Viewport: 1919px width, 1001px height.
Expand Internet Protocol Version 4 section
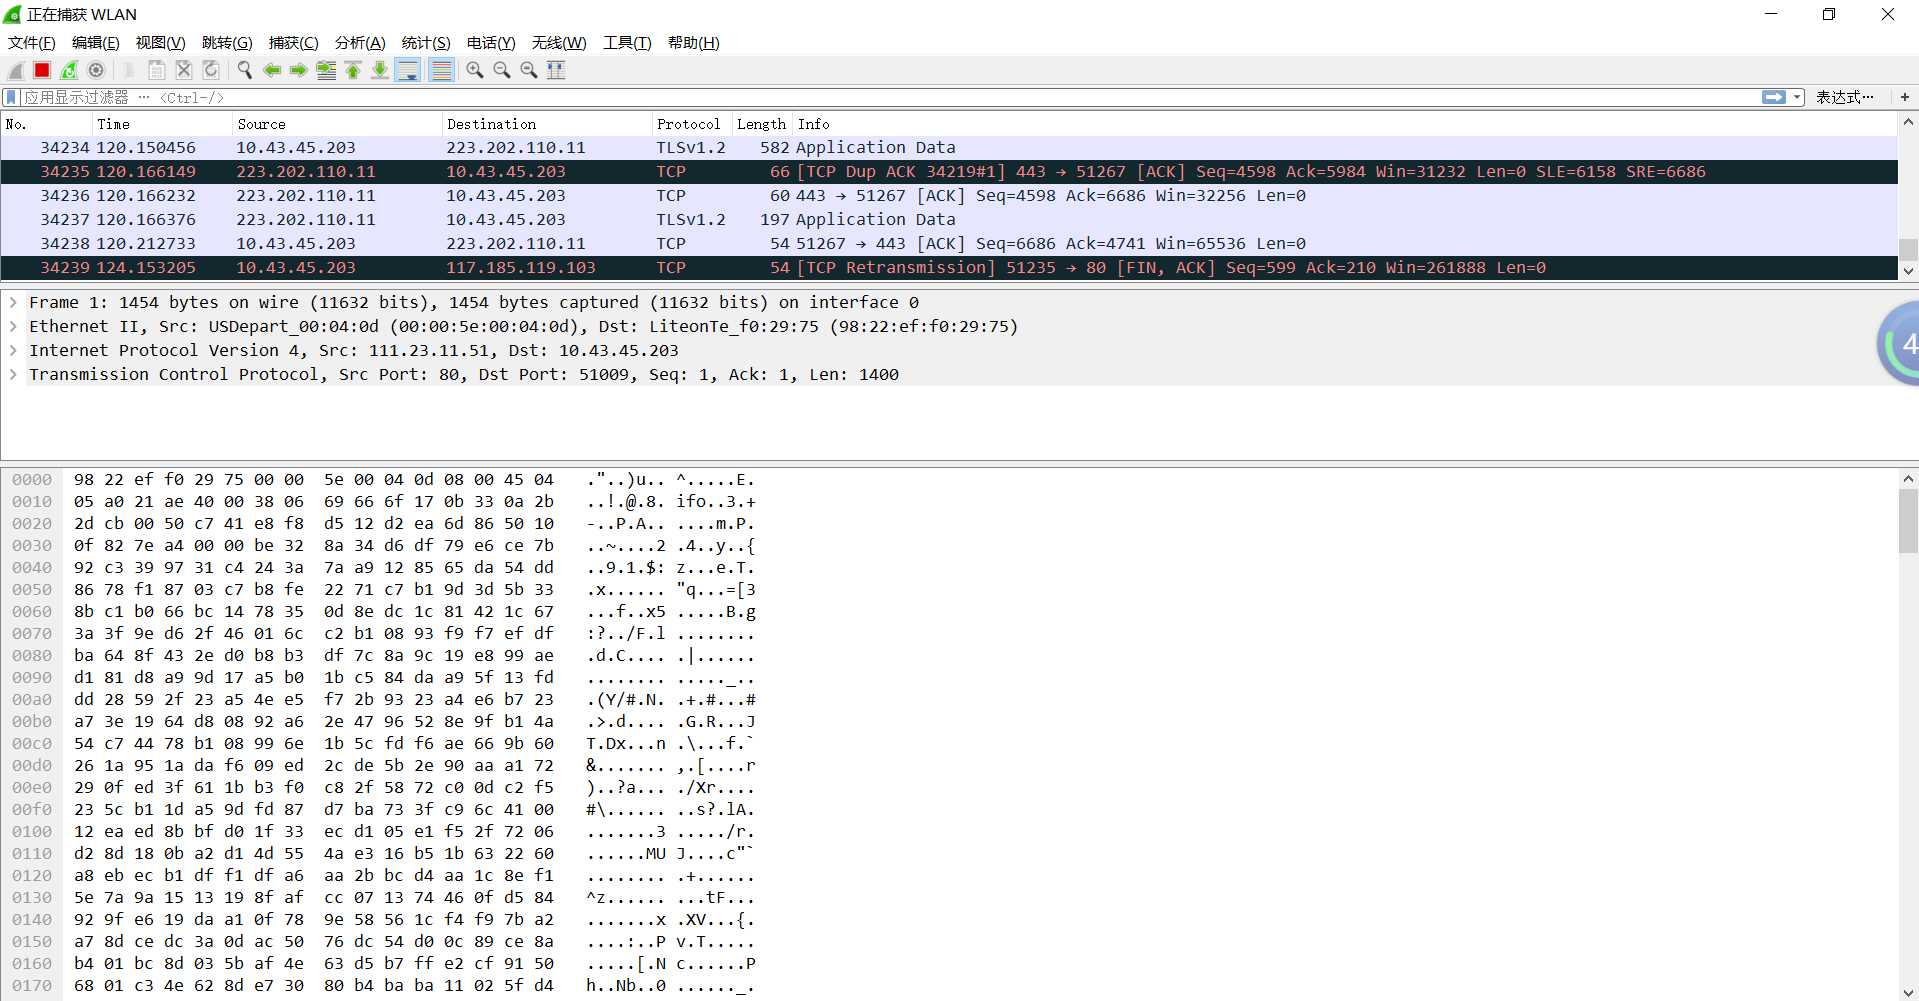pyautogui.click(x=13, y=350)
